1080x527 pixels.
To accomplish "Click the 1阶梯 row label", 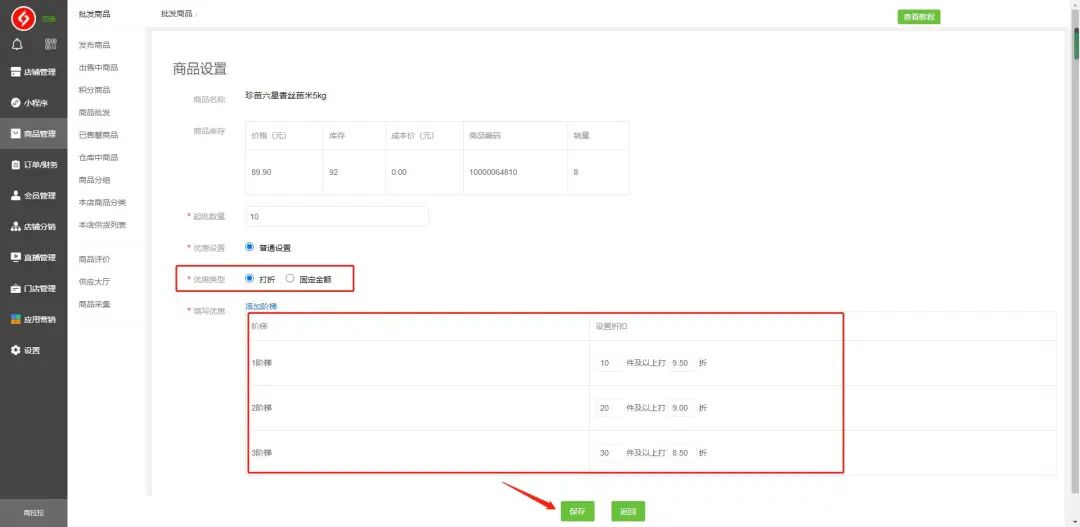I will point(262,362).
